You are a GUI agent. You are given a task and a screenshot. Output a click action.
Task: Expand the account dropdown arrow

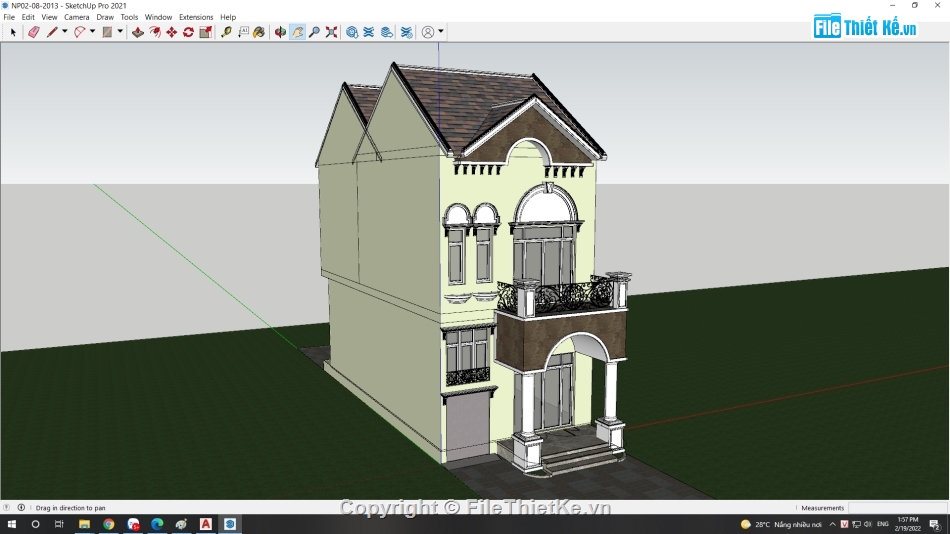pos(441,32)
